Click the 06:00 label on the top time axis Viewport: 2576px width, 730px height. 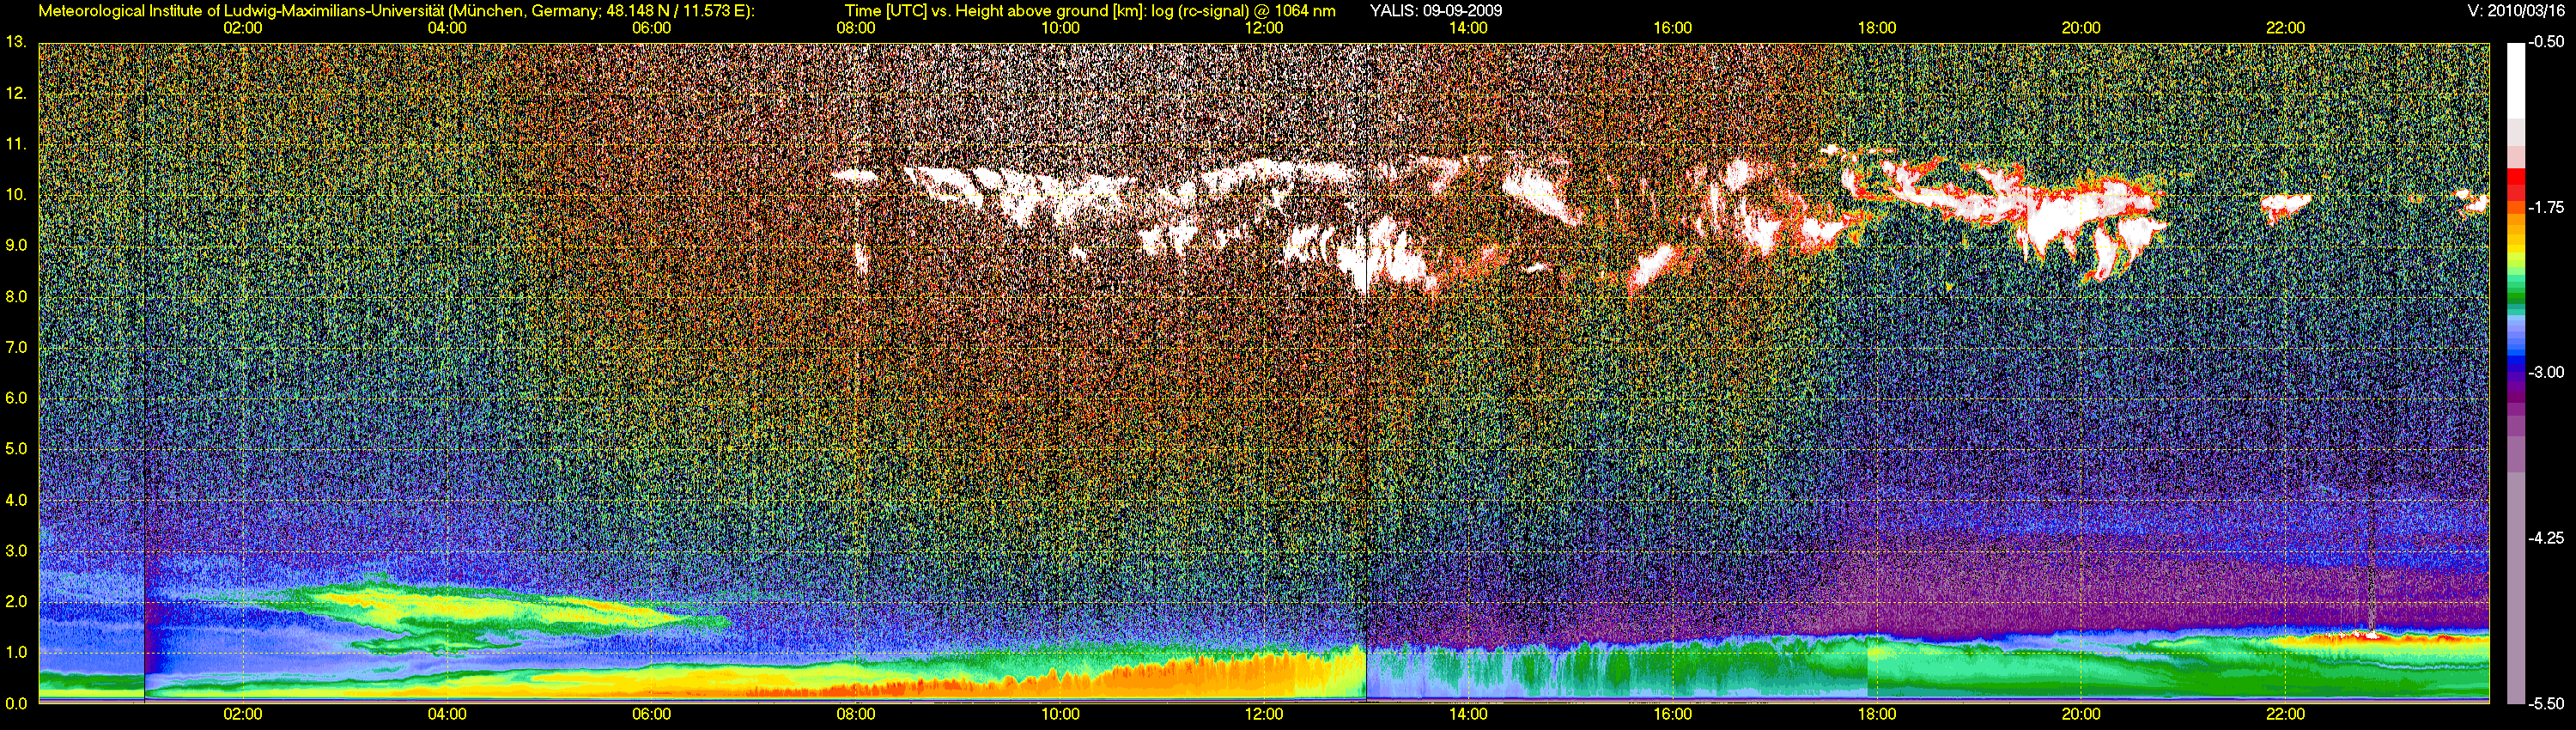pos(651,28)
